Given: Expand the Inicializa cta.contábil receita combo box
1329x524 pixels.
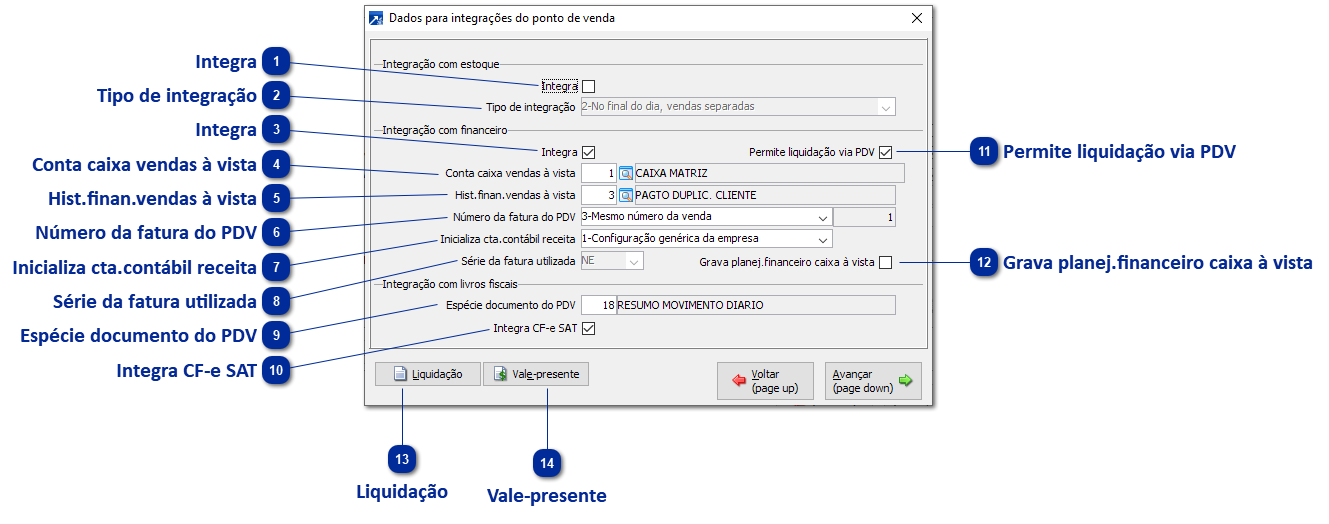Looking at the screenshot, I should (822, 239).
